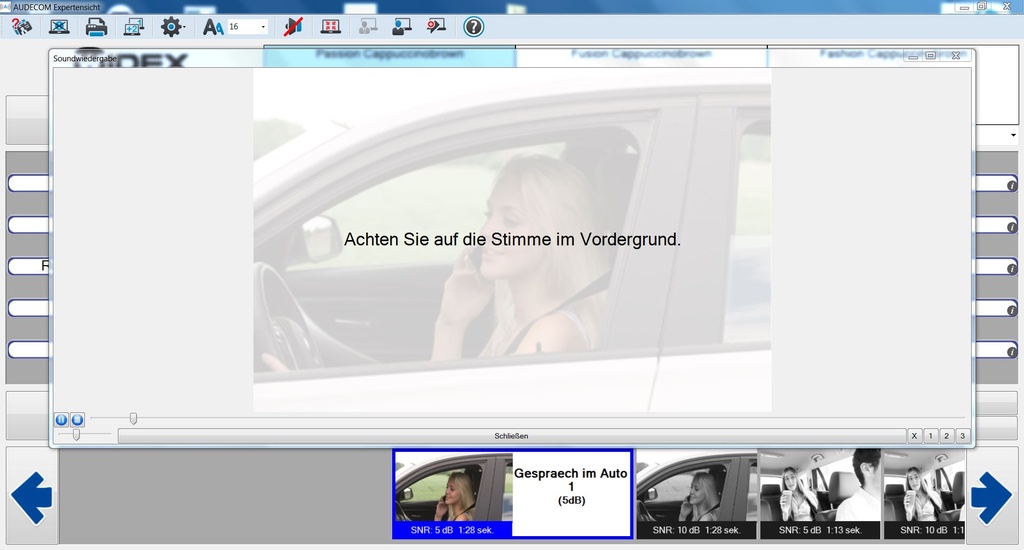This screenshot has width=1024, height=550.
Task: Click the 3 button in Soundwiedergabe
Action: point(962,436)
